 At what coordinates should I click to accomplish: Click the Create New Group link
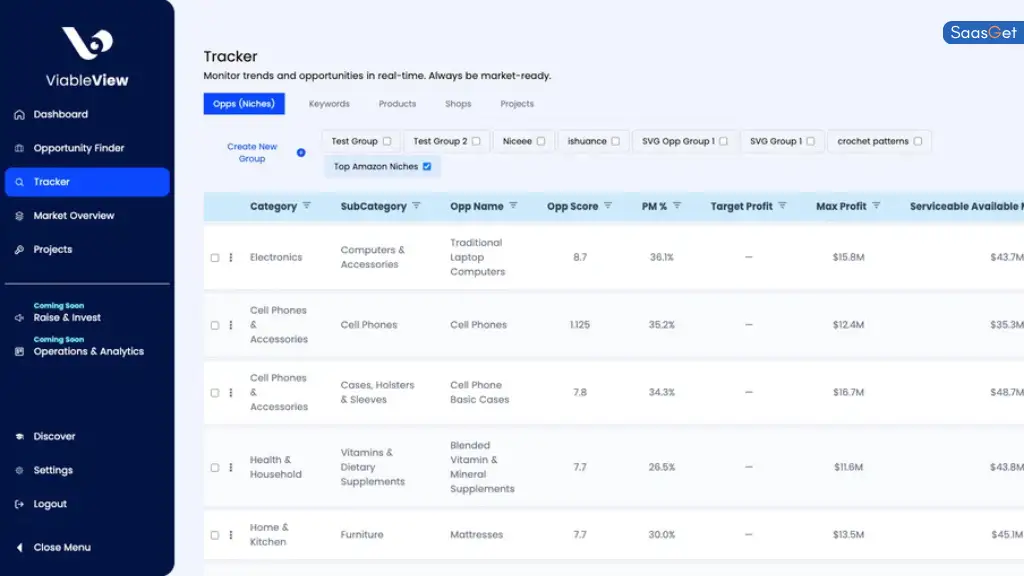(x=252, y=153)
